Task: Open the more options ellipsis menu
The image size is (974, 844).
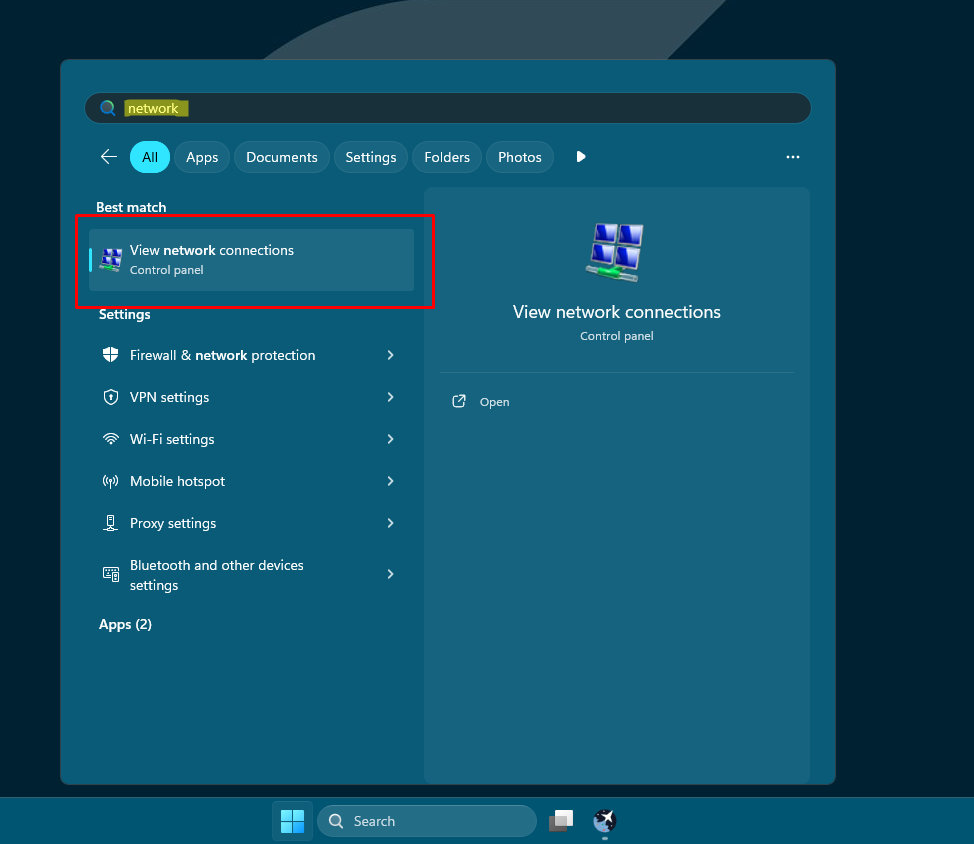Action: point(793,157)
